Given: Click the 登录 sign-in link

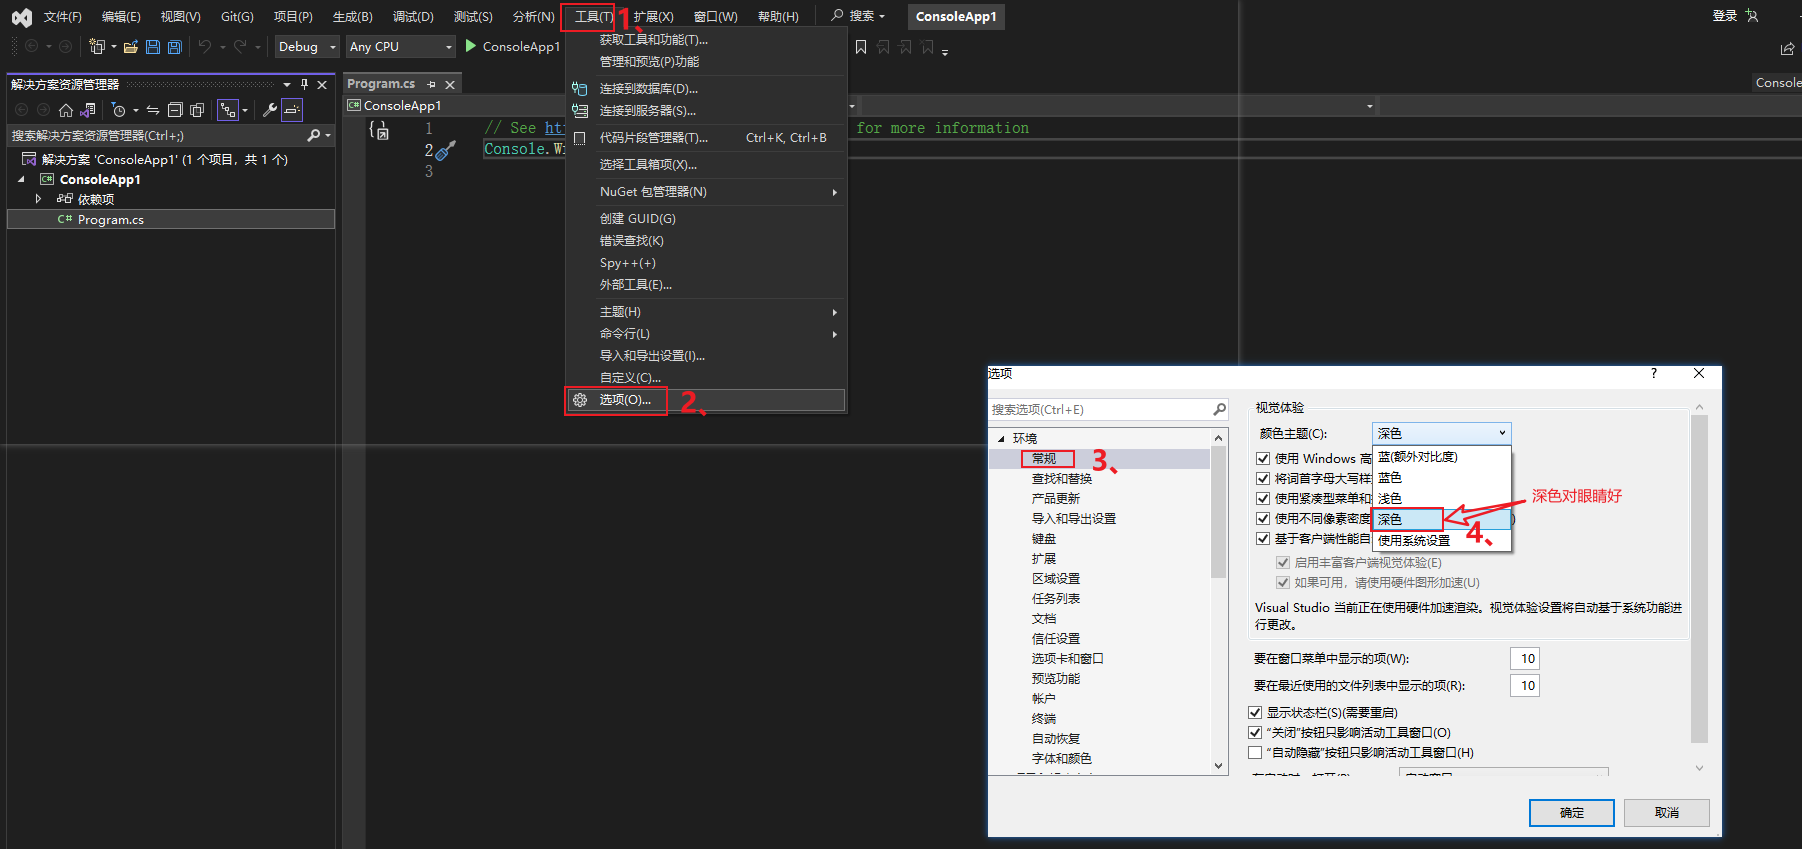Looking at the screenshot, I should [x=1725, y=16].
